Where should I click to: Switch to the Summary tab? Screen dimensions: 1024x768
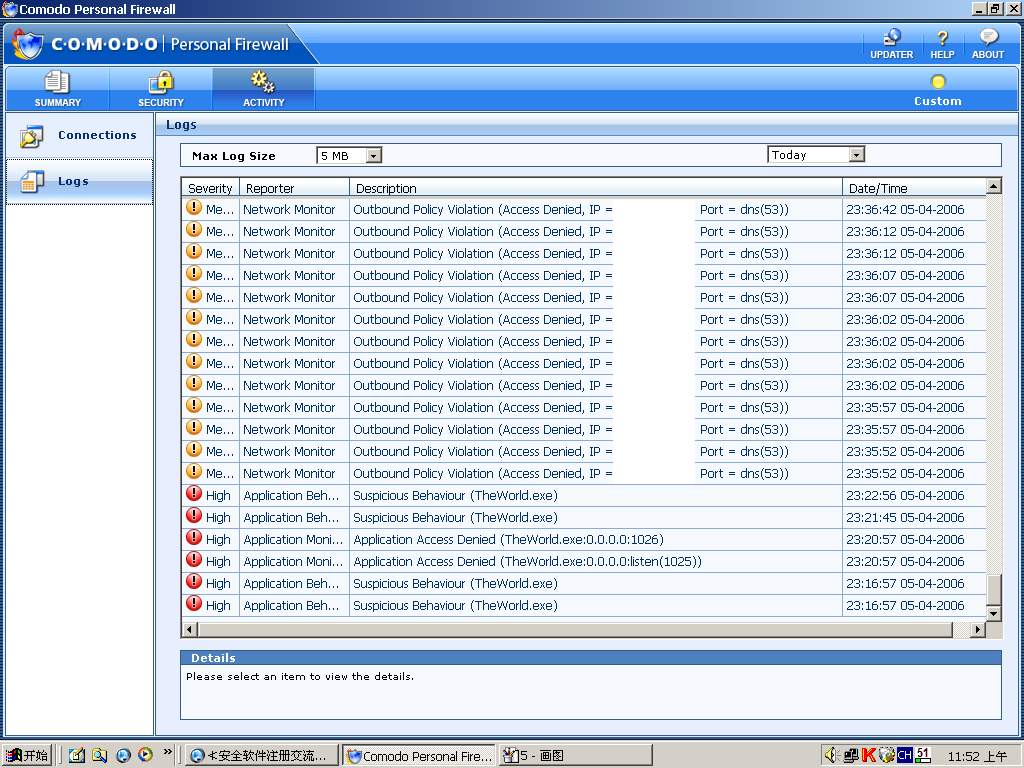pos(57,89)
